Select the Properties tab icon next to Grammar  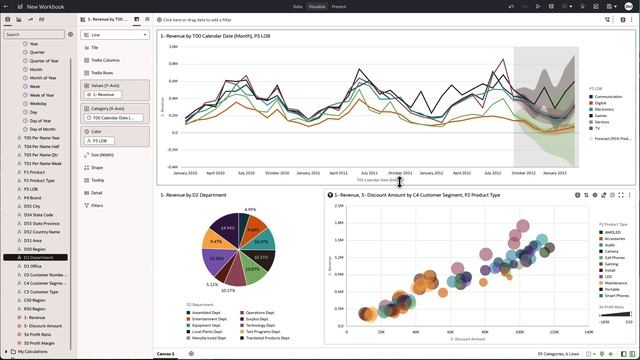147,19
